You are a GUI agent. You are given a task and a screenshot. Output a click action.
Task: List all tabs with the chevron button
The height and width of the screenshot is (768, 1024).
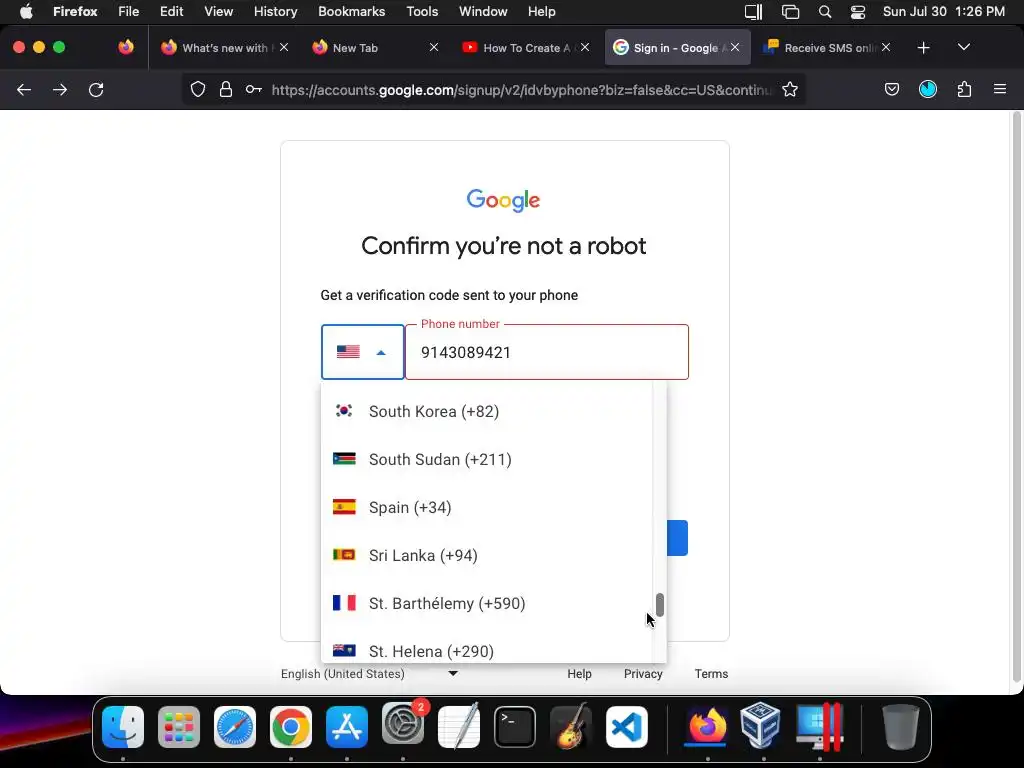point(964,48)
